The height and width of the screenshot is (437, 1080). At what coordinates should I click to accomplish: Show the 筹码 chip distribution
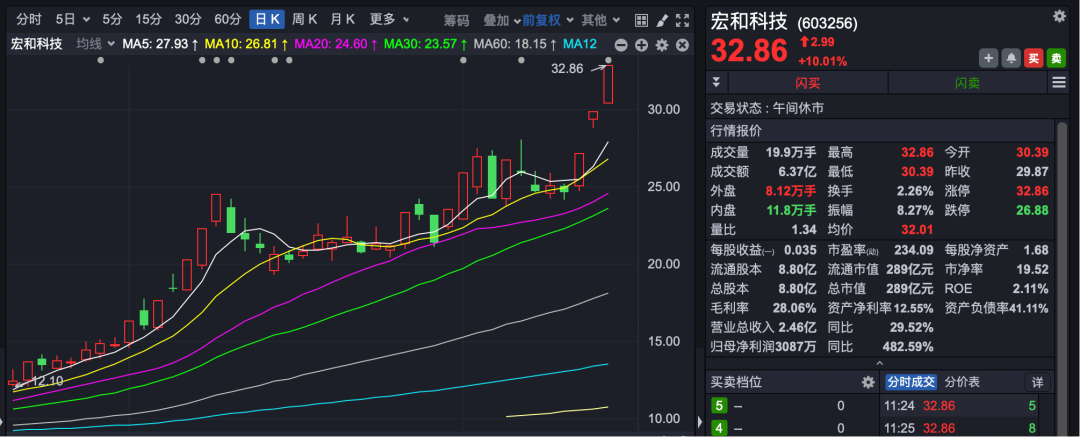click(456, 20)
